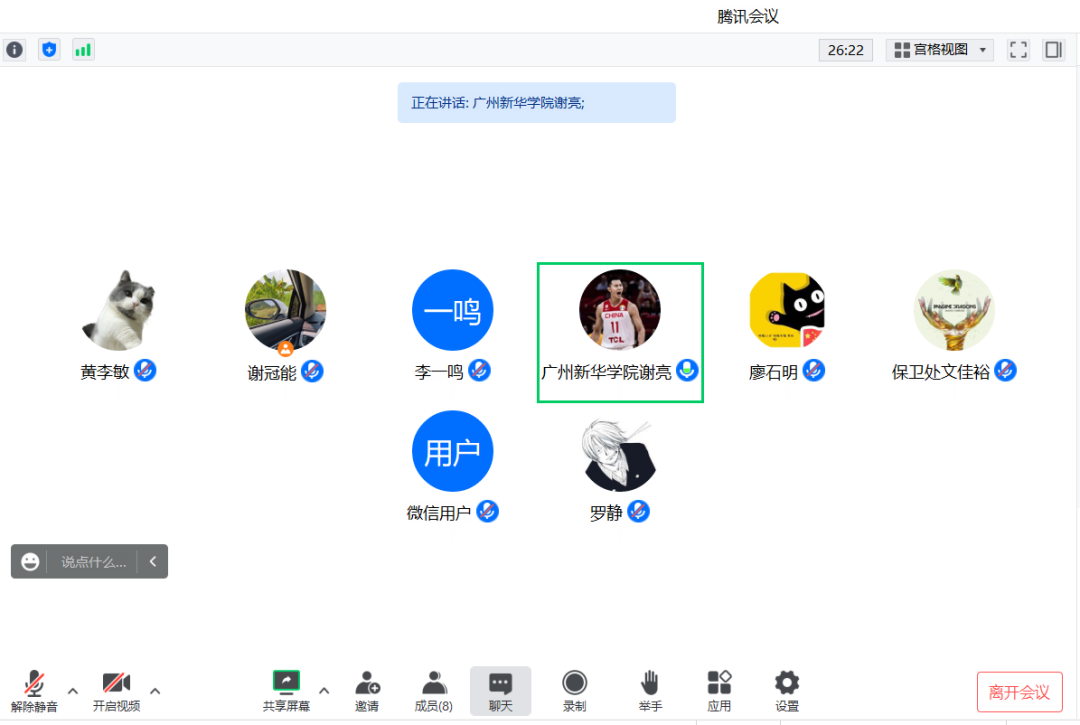
Task: Expand audio options arrow beside 解除静音
Action: [x=73, y=690]
